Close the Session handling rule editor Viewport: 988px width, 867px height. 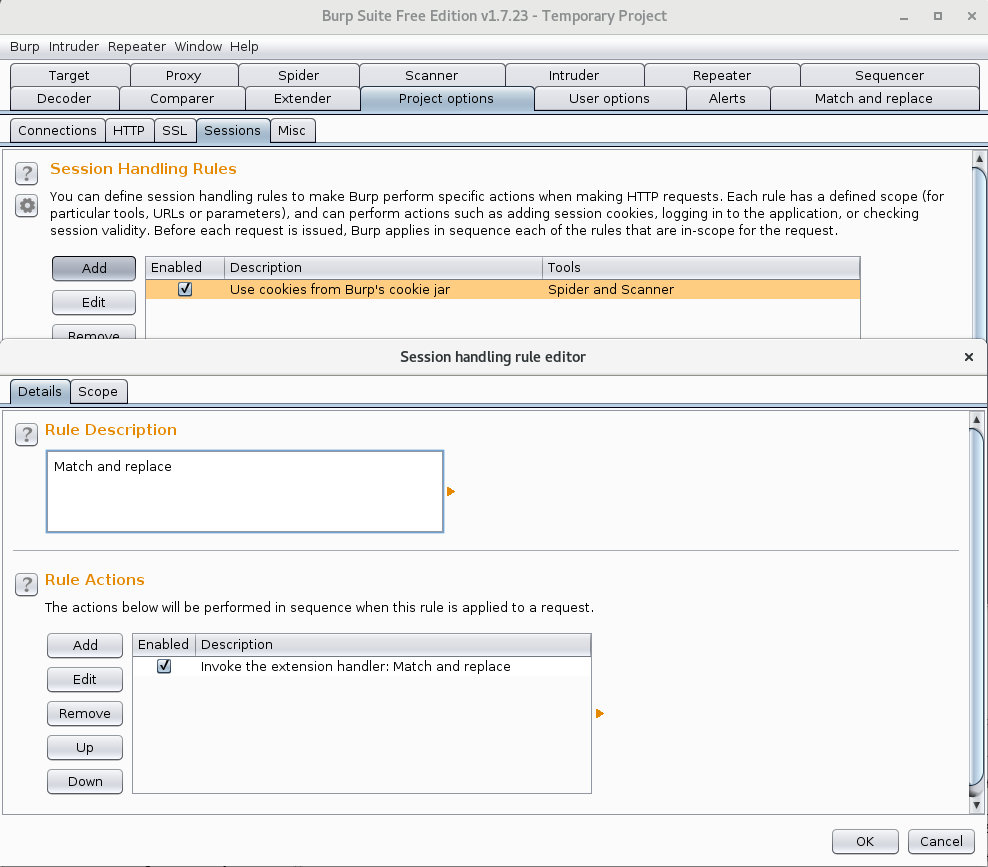[x=968, y=357]
